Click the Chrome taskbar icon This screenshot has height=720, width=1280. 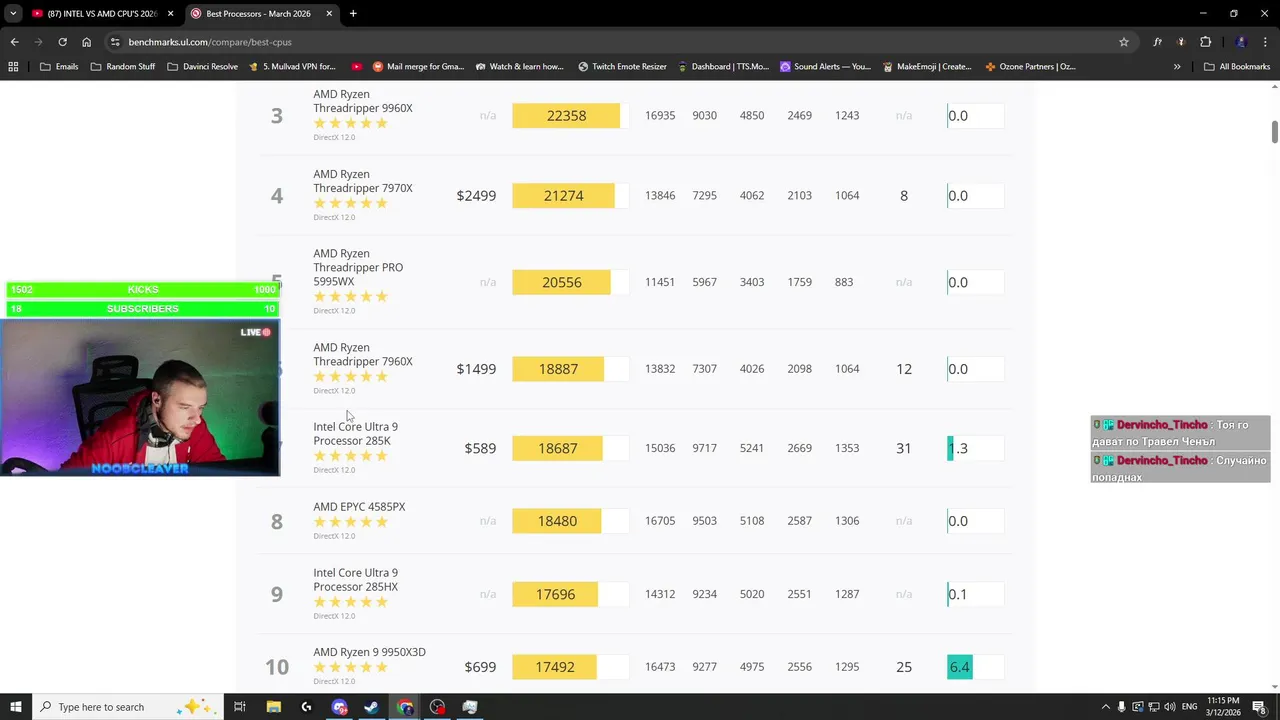coord(404,707)
